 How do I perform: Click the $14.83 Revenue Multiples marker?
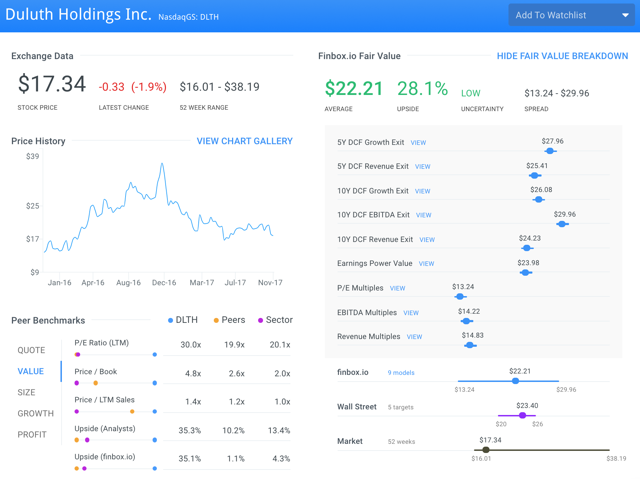tap(470, 346)
